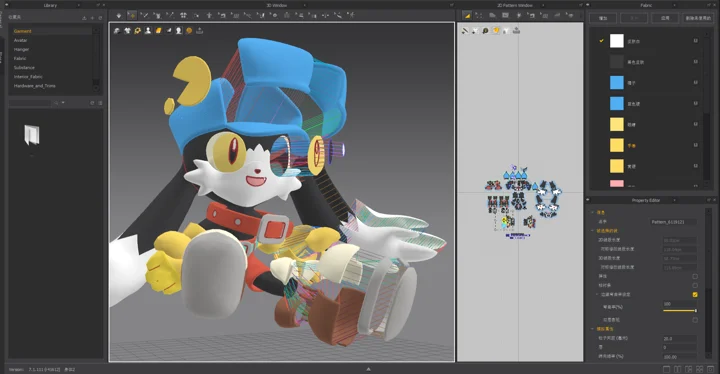Click the up arrow at the status bar center
Image resolution: width=720 pixels, height=374 pixels.
pos(368,369)
